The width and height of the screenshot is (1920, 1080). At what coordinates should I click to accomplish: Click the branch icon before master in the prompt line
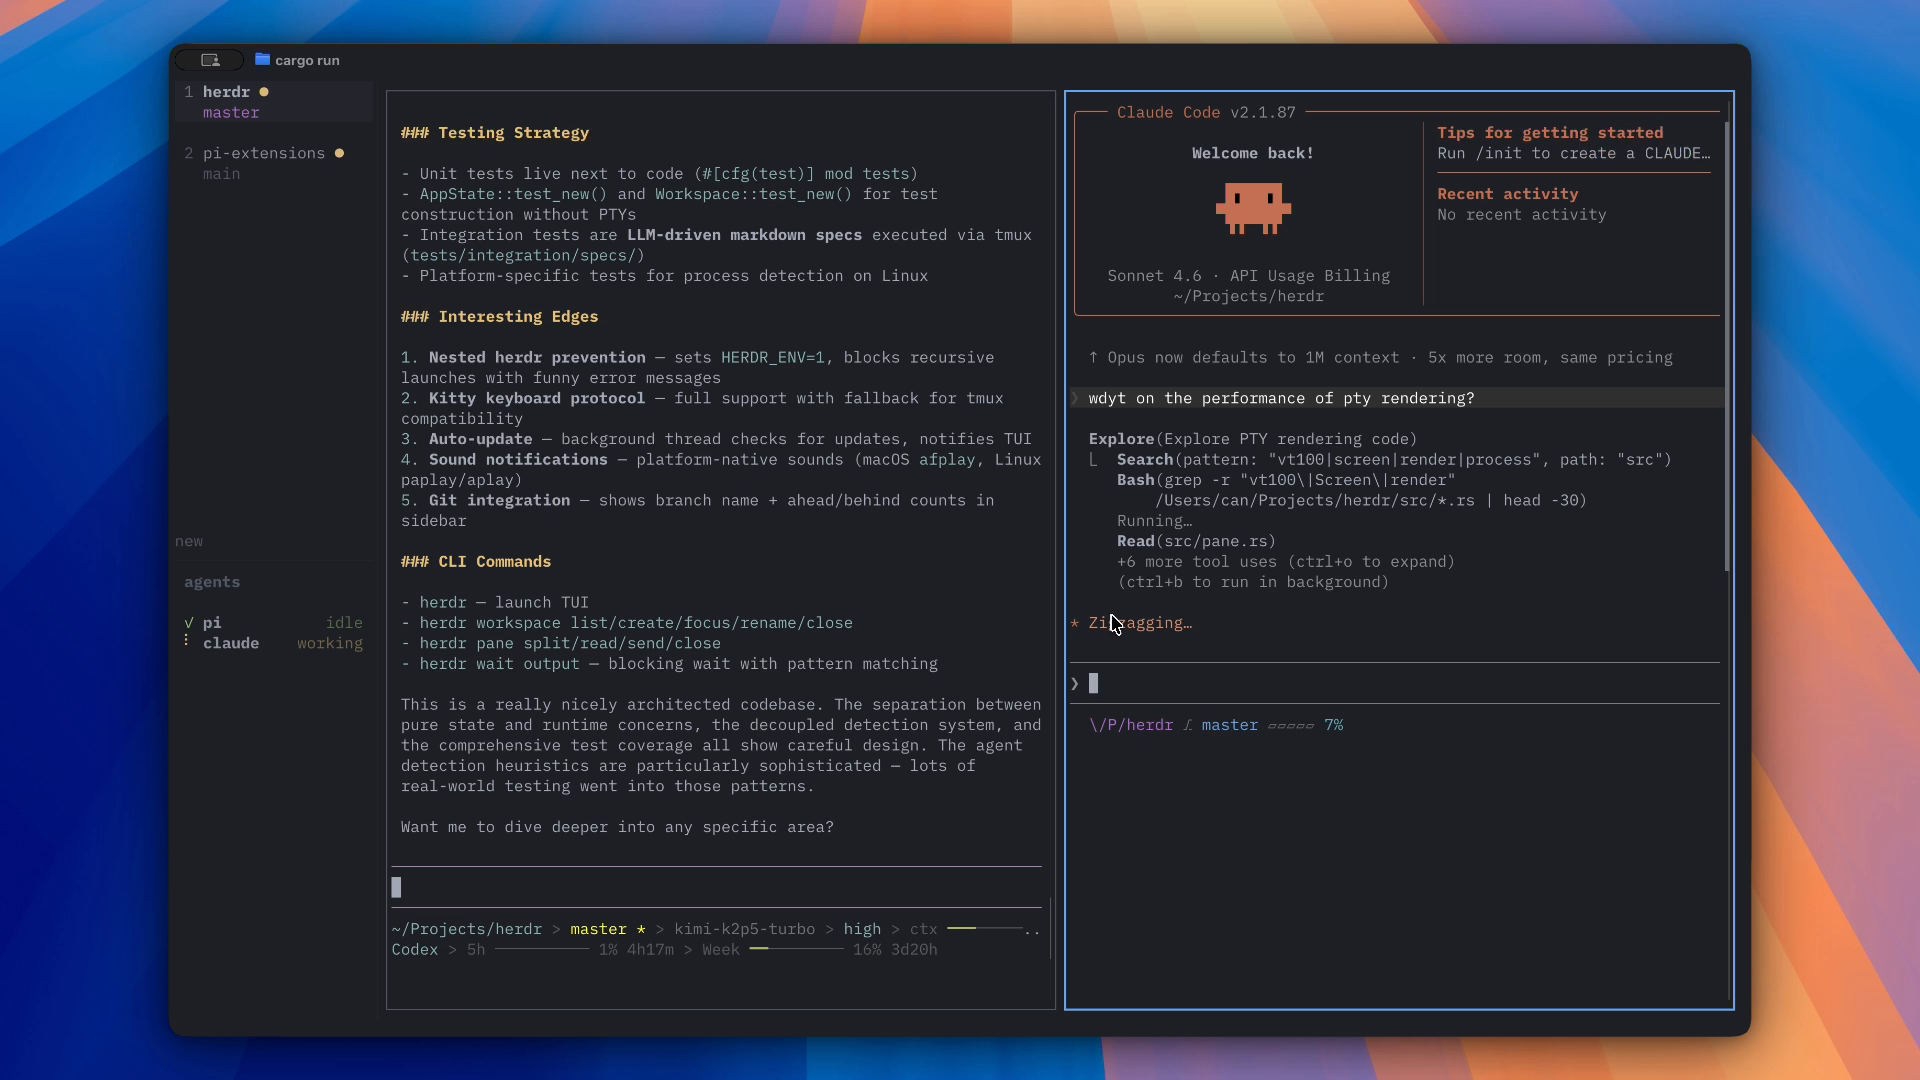tap(1189, 725)
